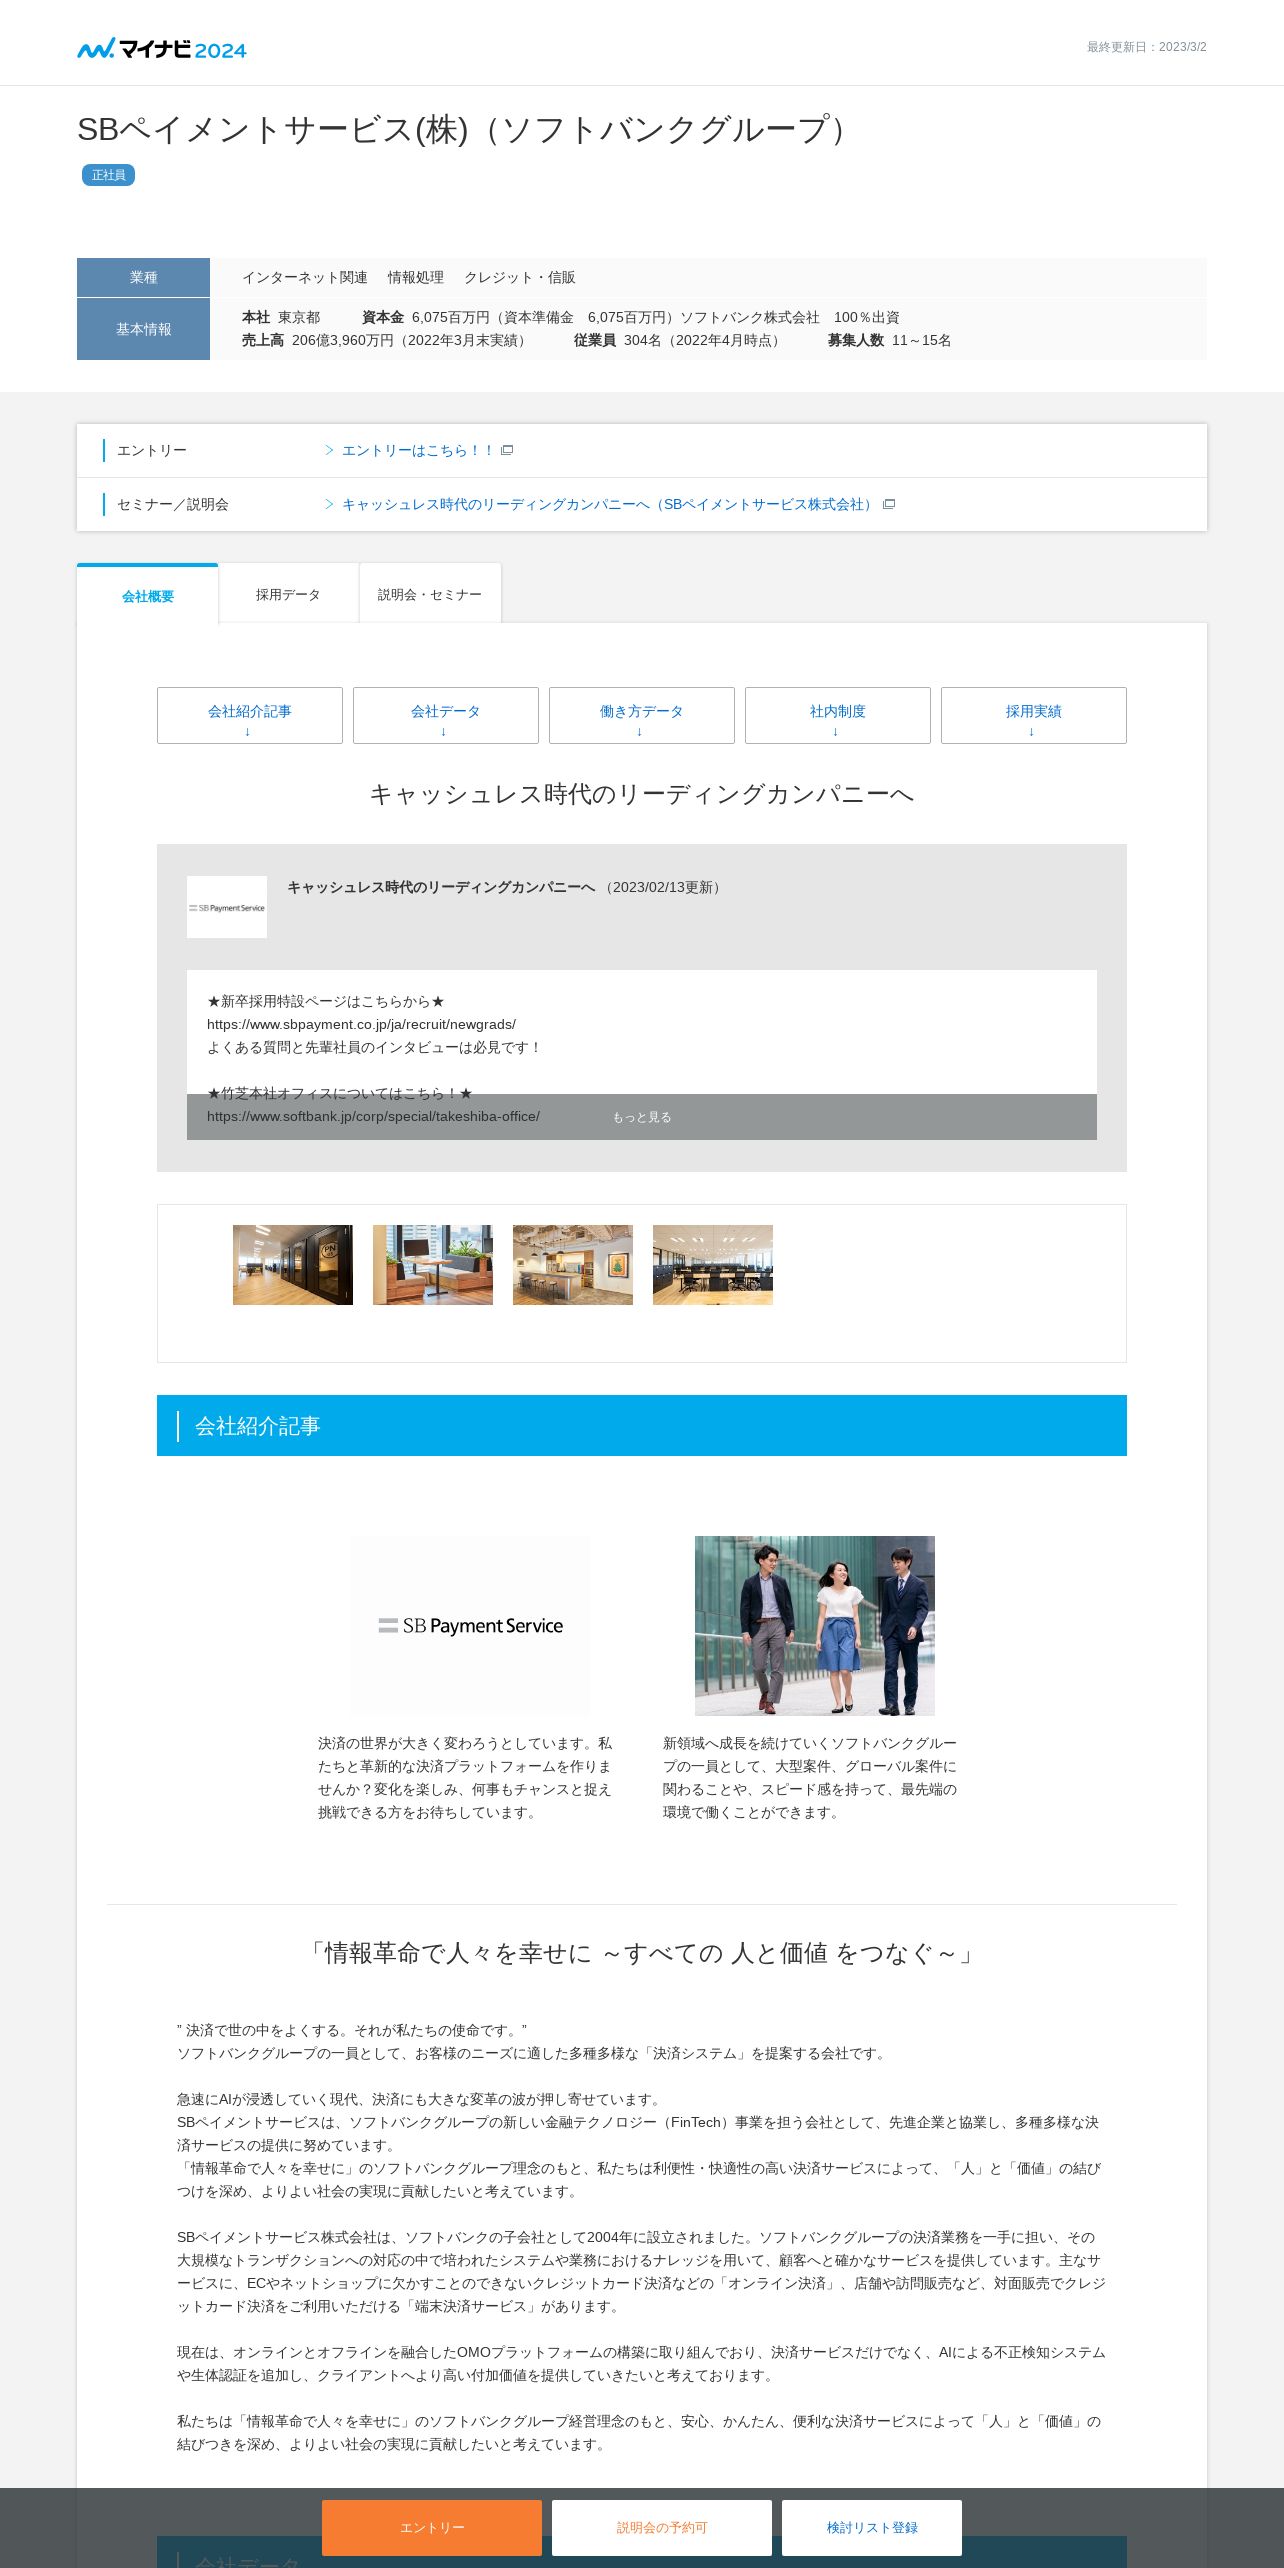Jump to the 採用実績 section
The image size is (1284, 2568).
coord(1034,715)
